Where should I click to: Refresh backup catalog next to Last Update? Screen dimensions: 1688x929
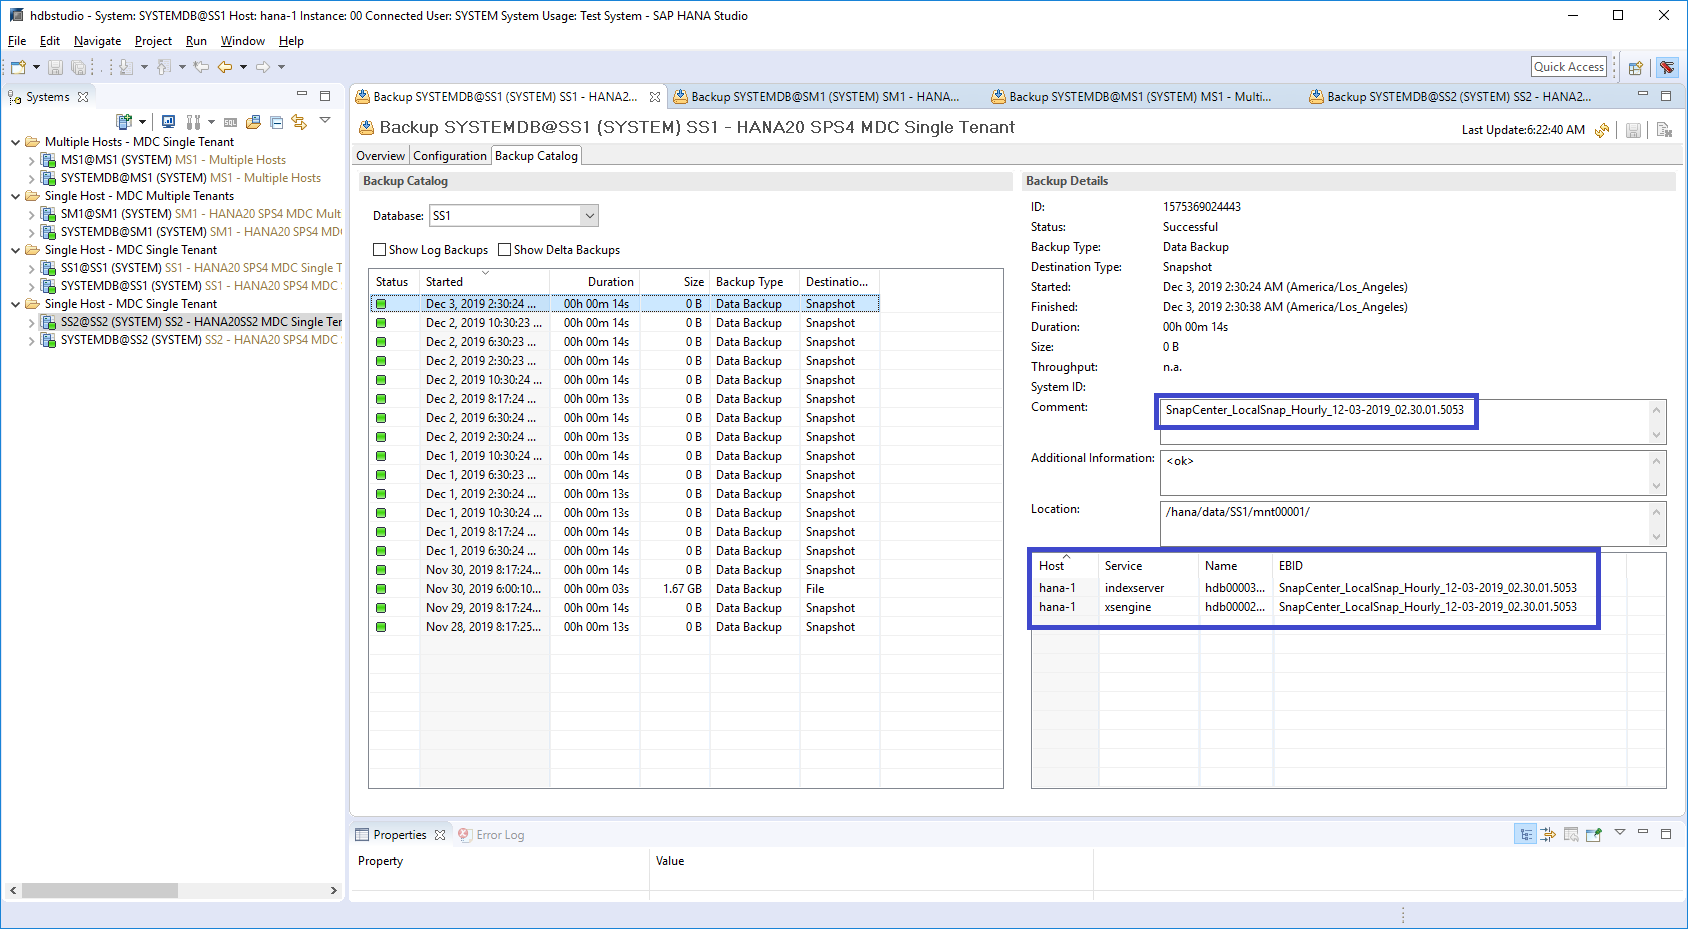tap(1602, 130)
